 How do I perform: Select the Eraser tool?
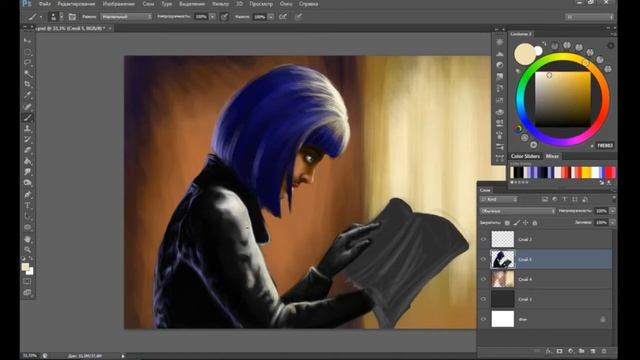point(27,150)
